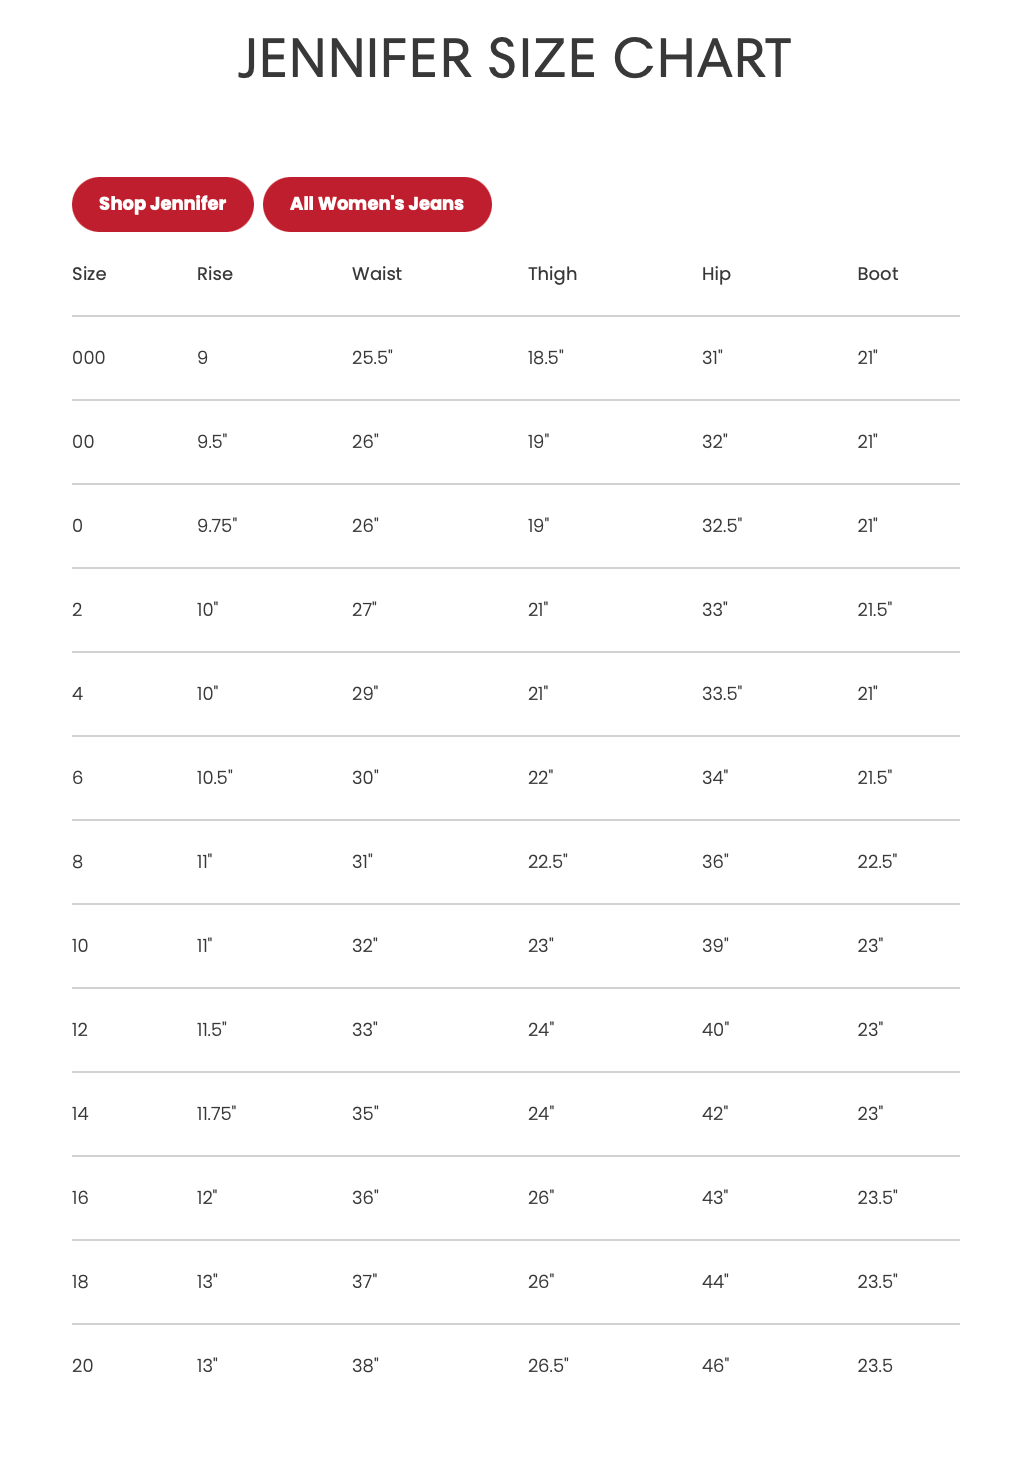Select the Thigh column header

click(552, 274)
